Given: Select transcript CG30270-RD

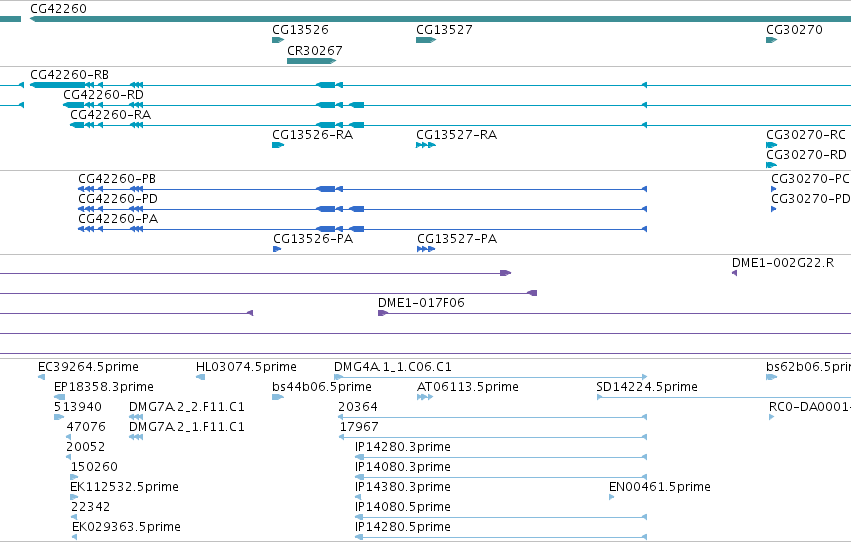Looking at the screenshot, I should (772, 165).
